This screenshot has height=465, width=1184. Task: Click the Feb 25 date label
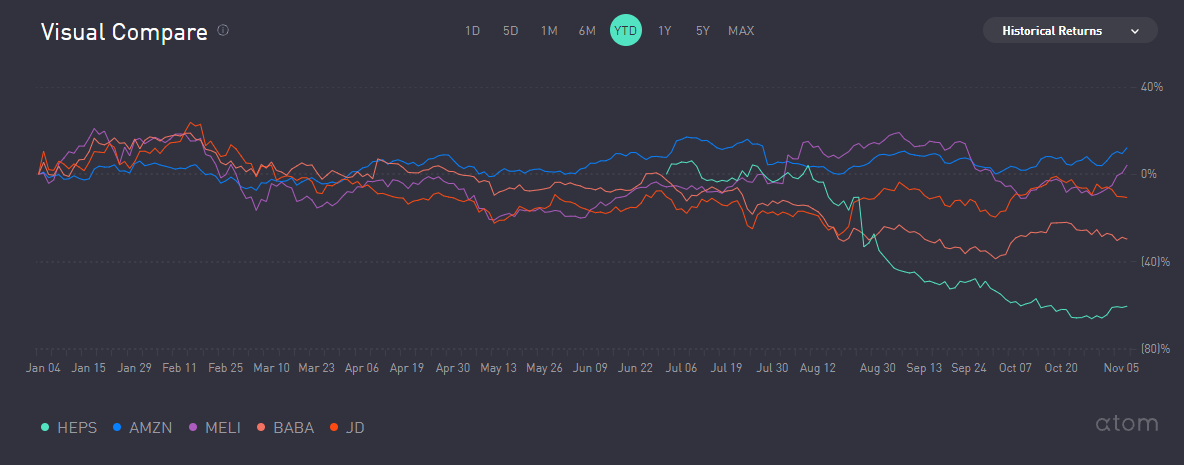226,368
